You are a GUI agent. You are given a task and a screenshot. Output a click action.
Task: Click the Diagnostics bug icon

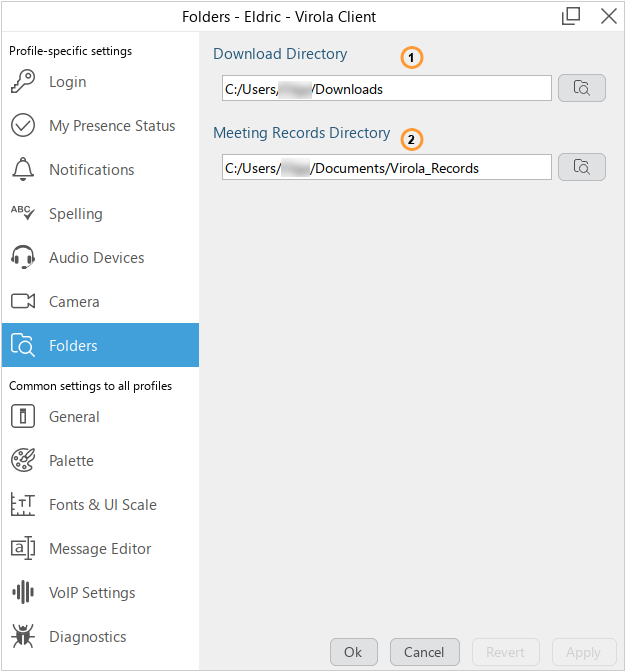coord(23,637)
